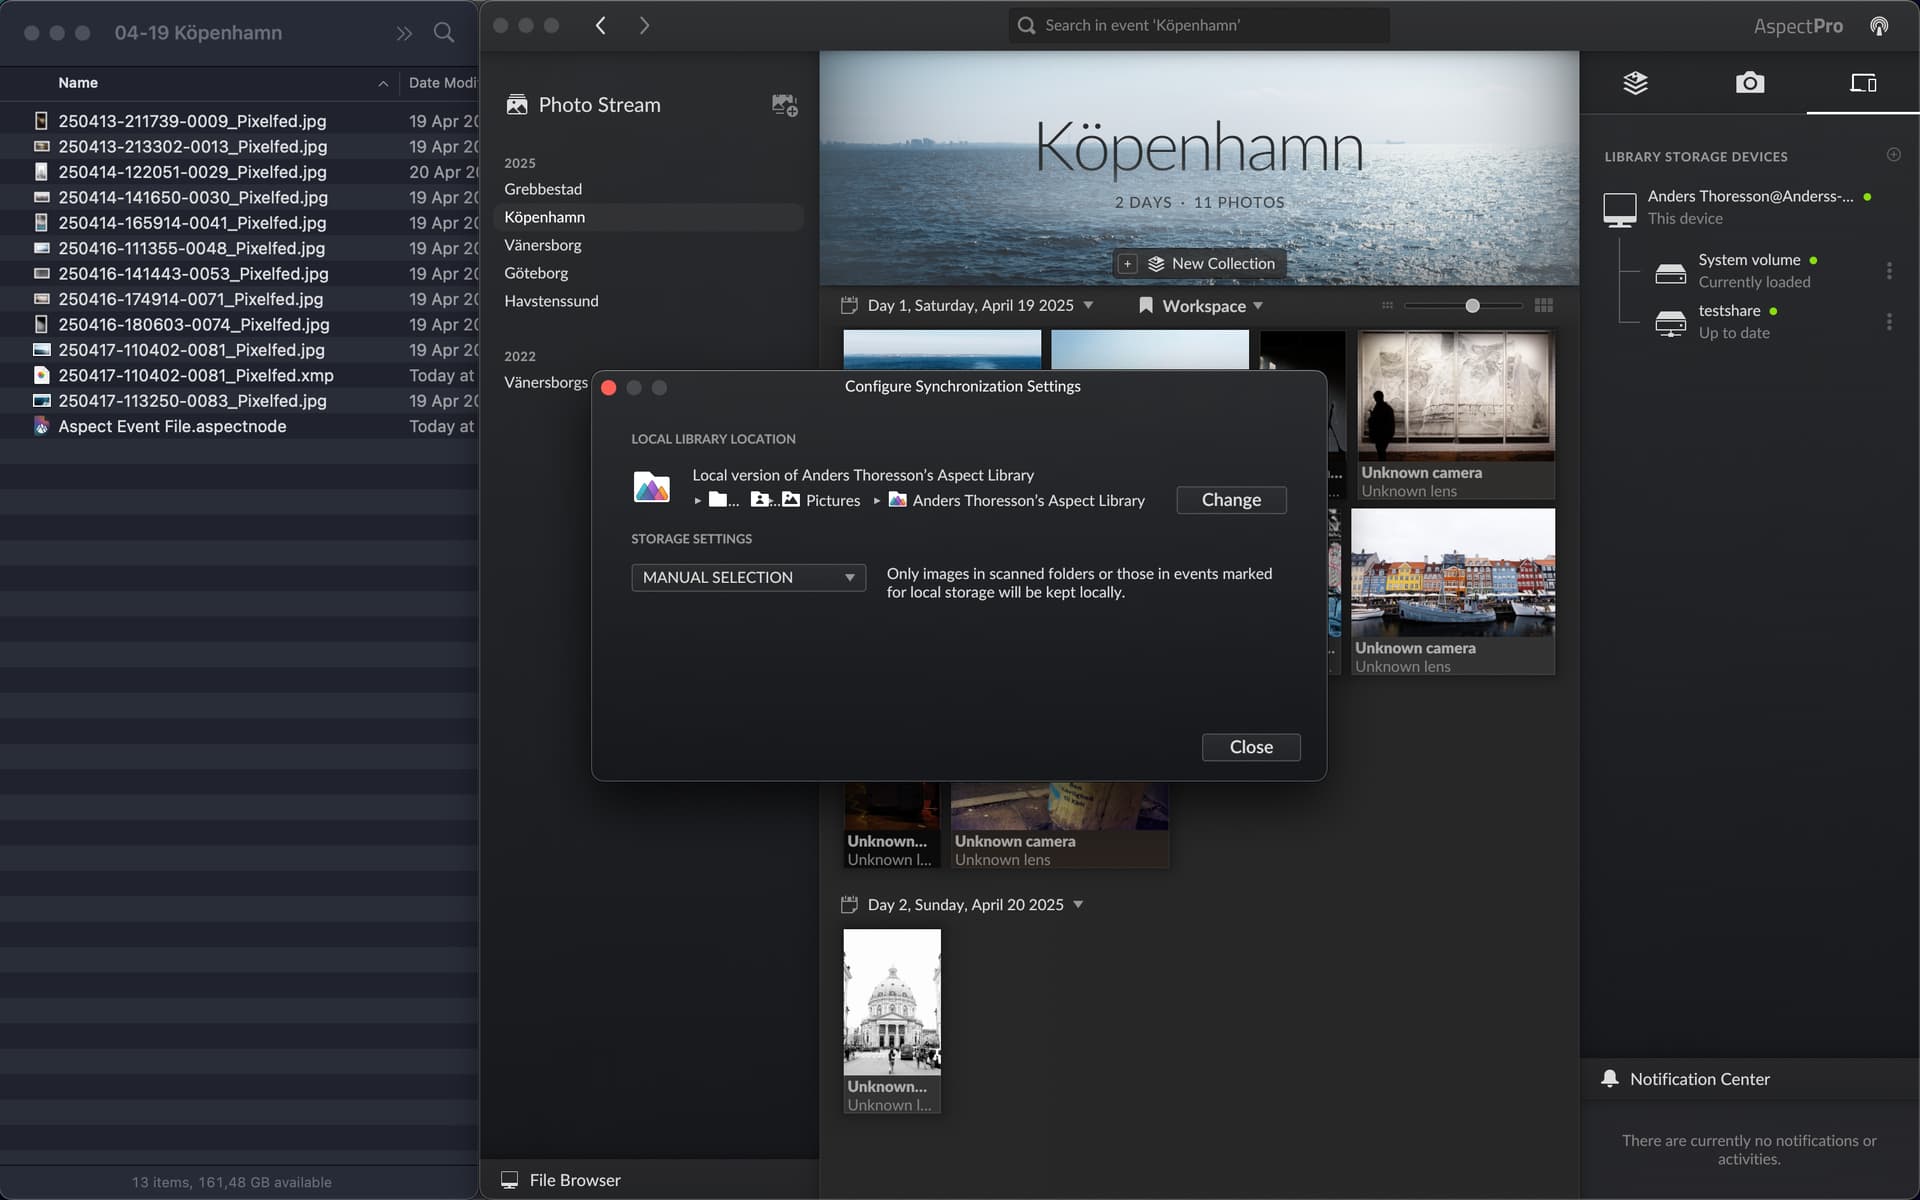Adjust the thumbnail size slider
The image size is (1920, 1200).
point(1472,306)
